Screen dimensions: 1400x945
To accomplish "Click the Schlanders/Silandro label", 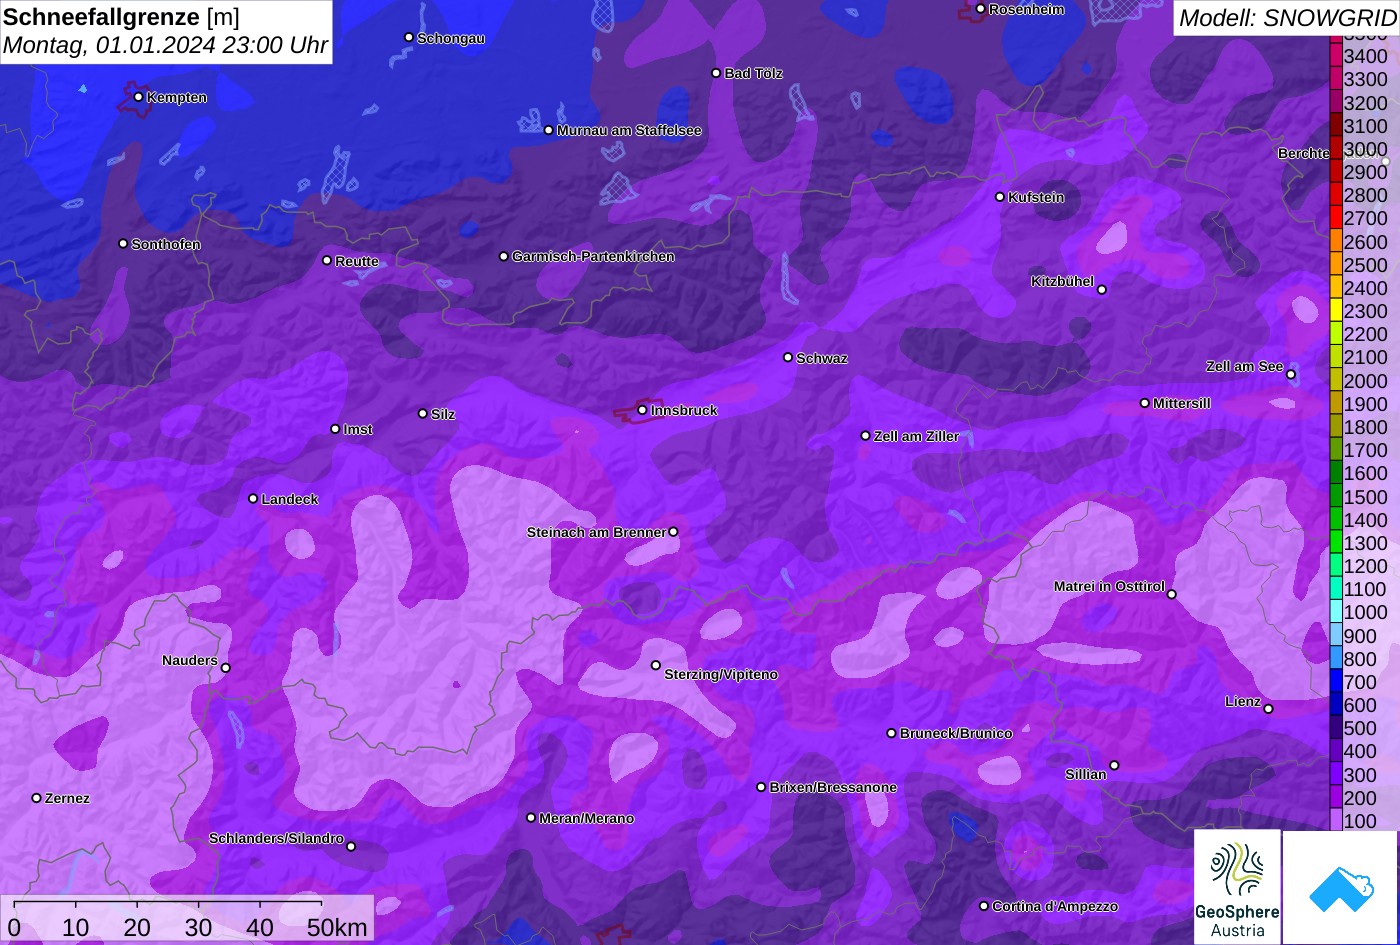I will [x=276, y=839].
